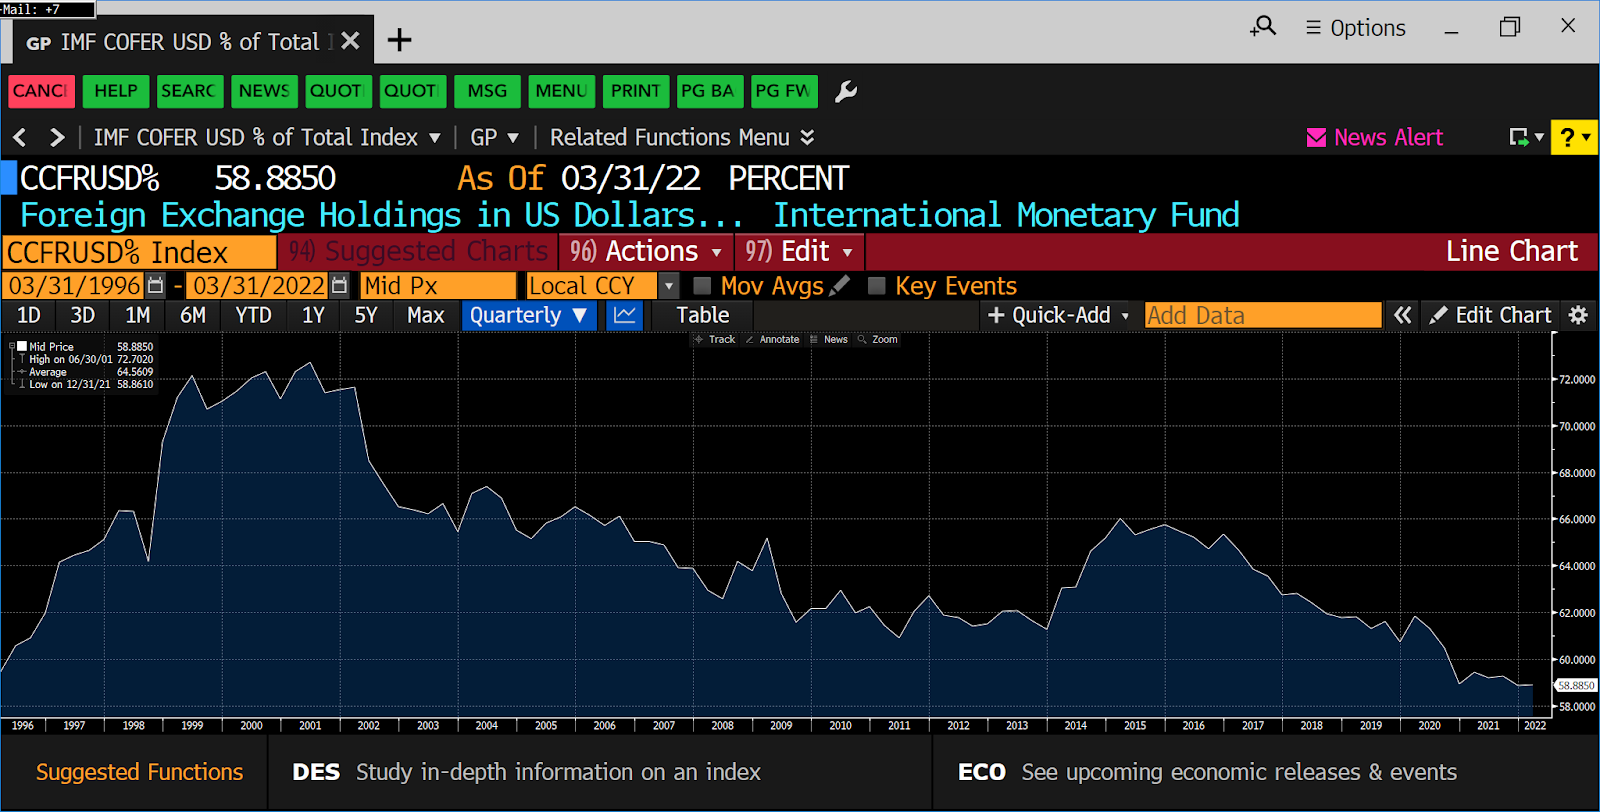Viewport: 1600px width, 812px height.
Task: Go back with the left arrow
Action: tap(20, 137)
